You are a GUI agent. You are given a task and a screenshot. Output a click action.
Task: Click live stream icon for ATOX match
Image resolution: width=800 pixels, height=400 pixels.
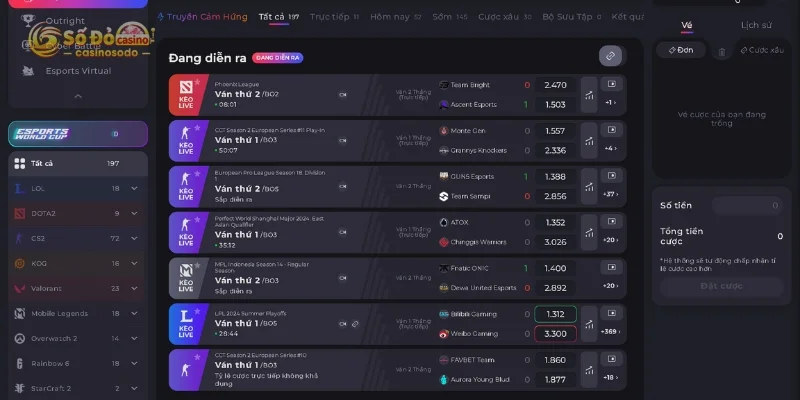coord(611,222)
